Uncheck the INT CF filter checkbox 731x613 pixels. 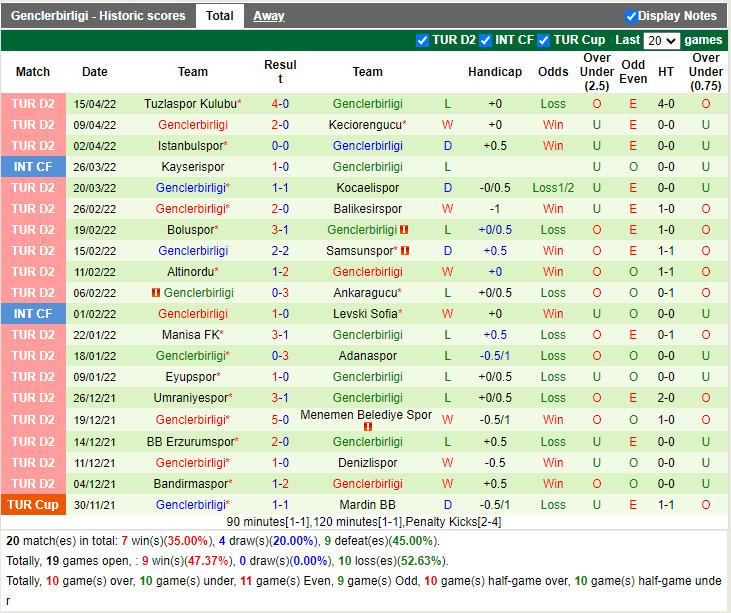click(x=485, y=41)
